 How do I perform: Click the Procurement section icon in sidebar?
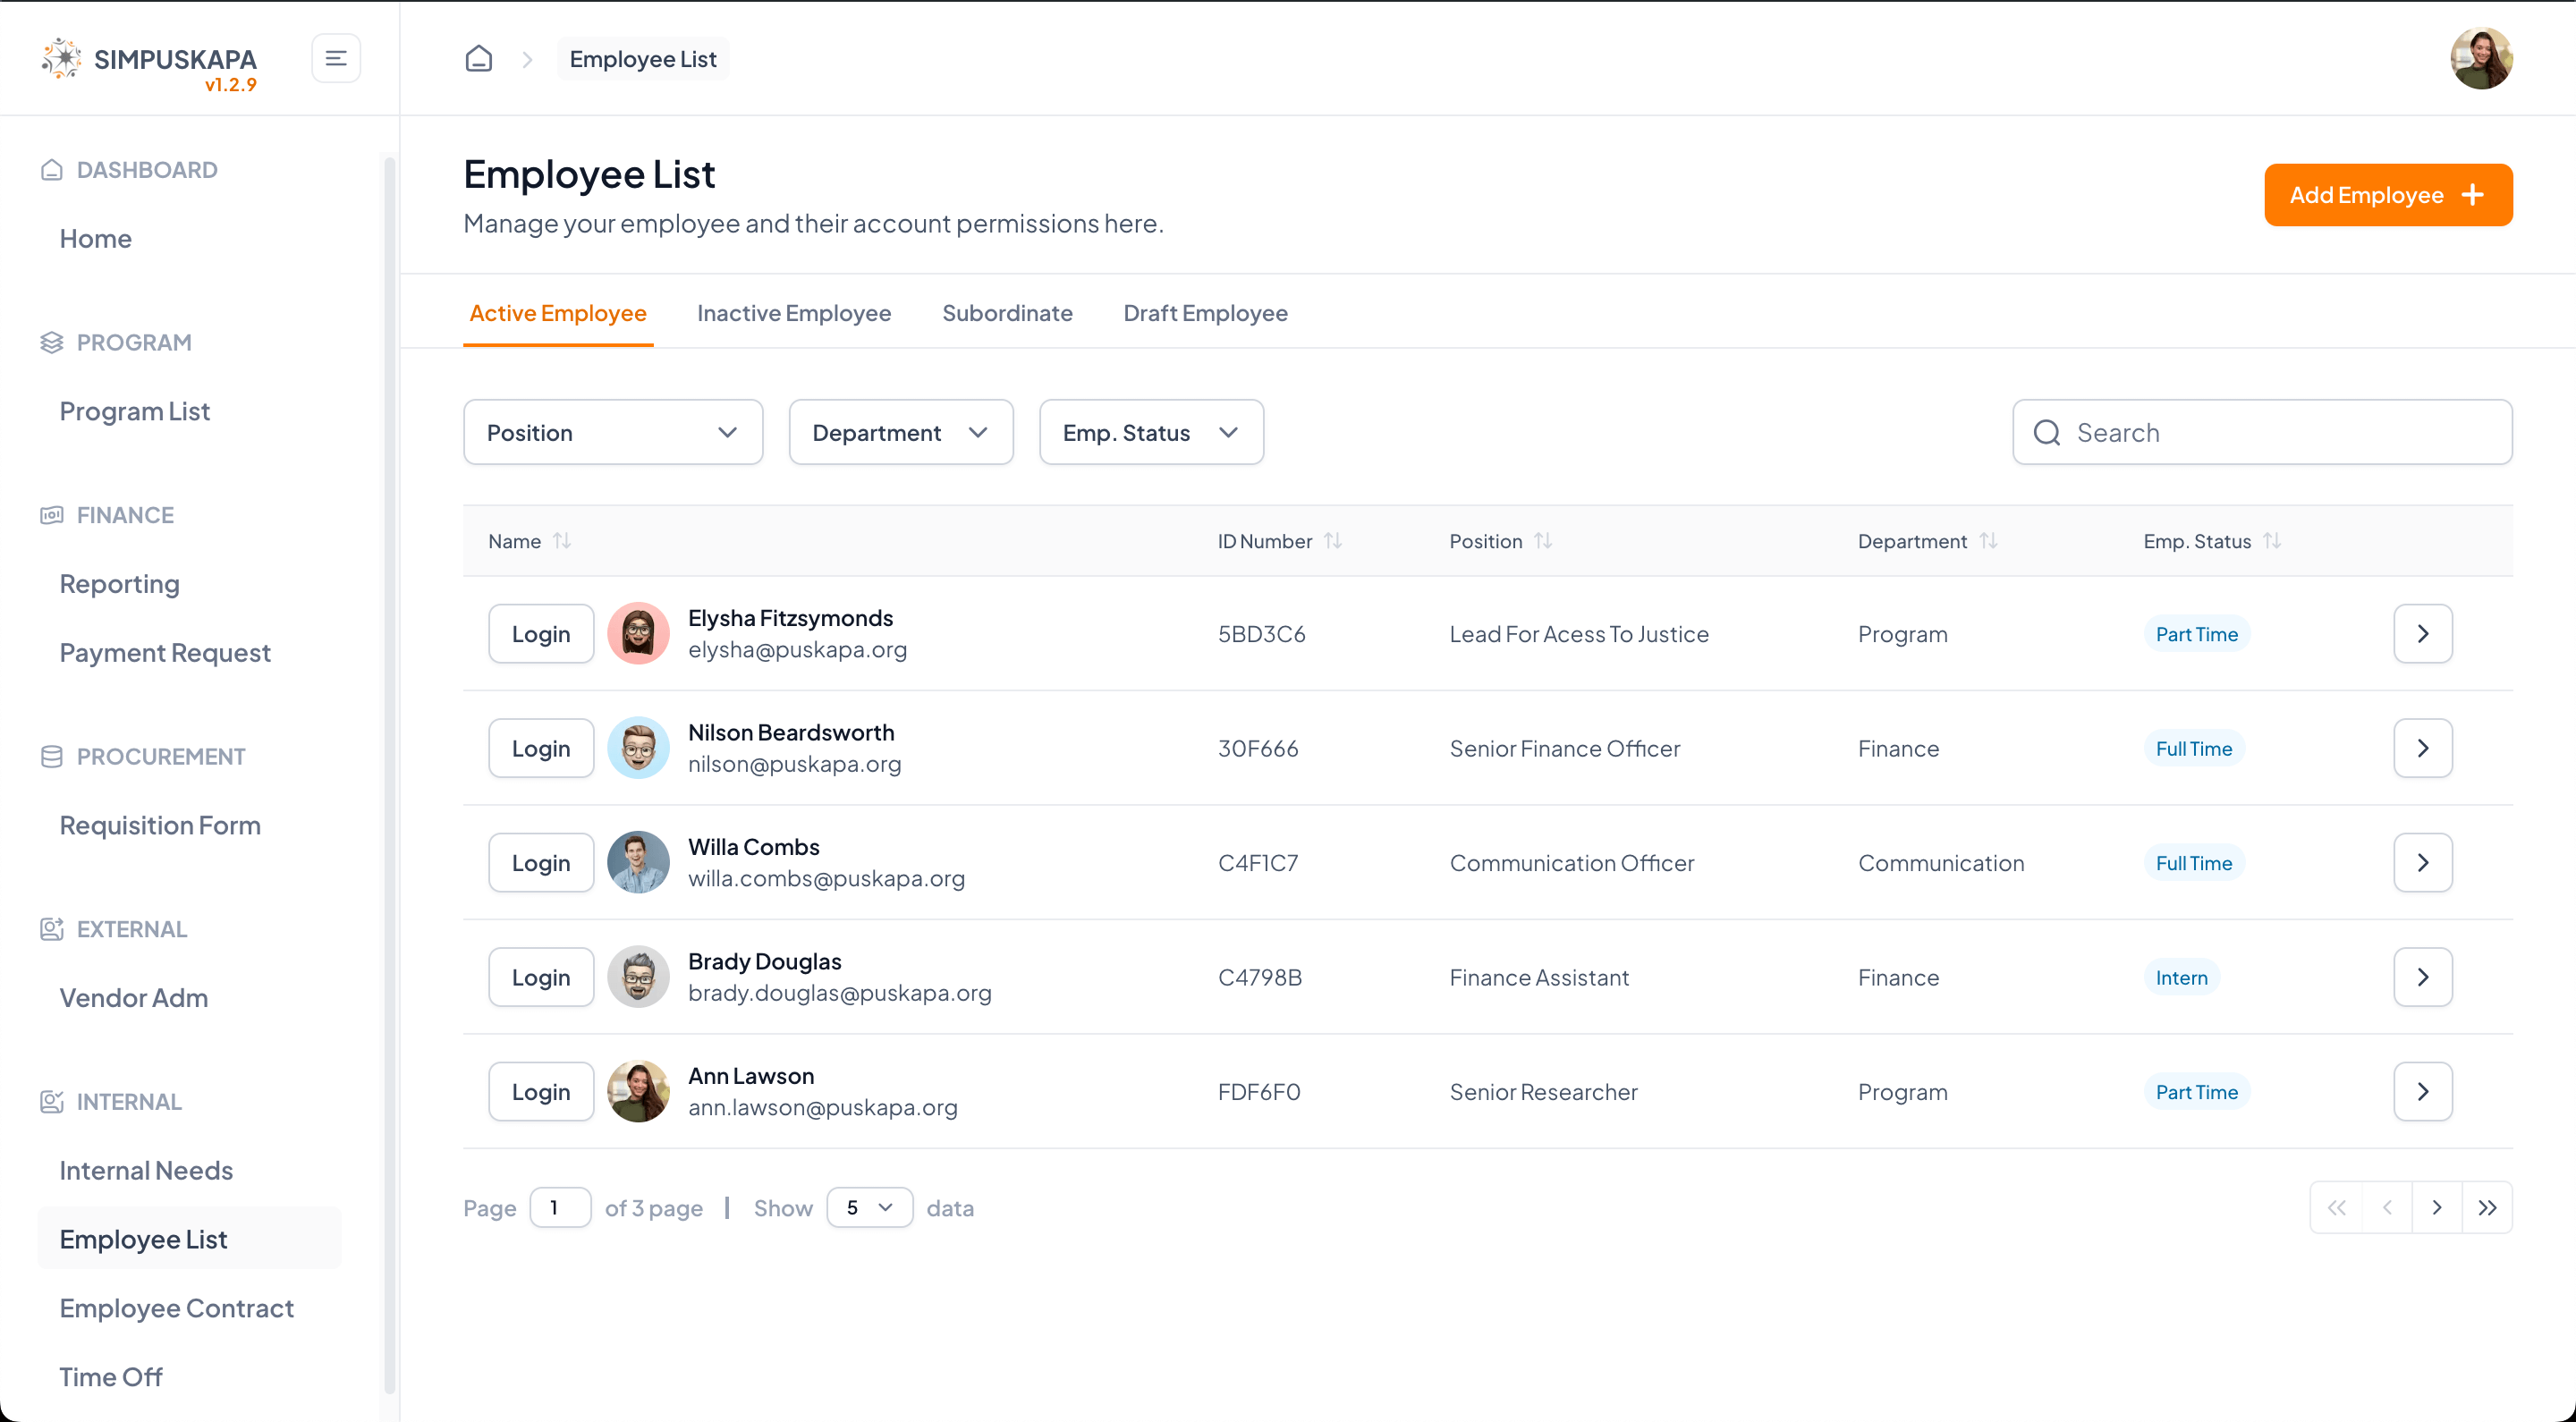tap(51, 757)
